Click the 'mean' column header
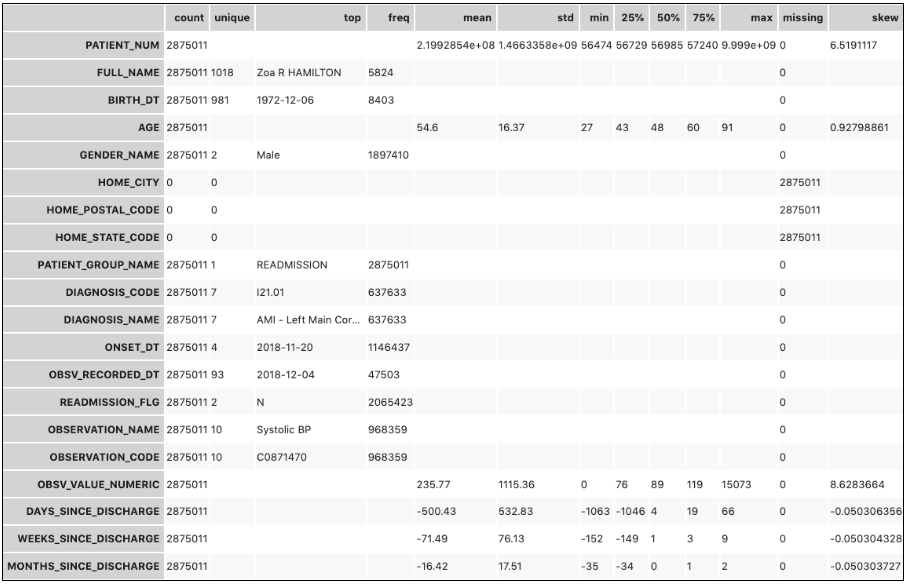906x584 pixels. (455, 18)
